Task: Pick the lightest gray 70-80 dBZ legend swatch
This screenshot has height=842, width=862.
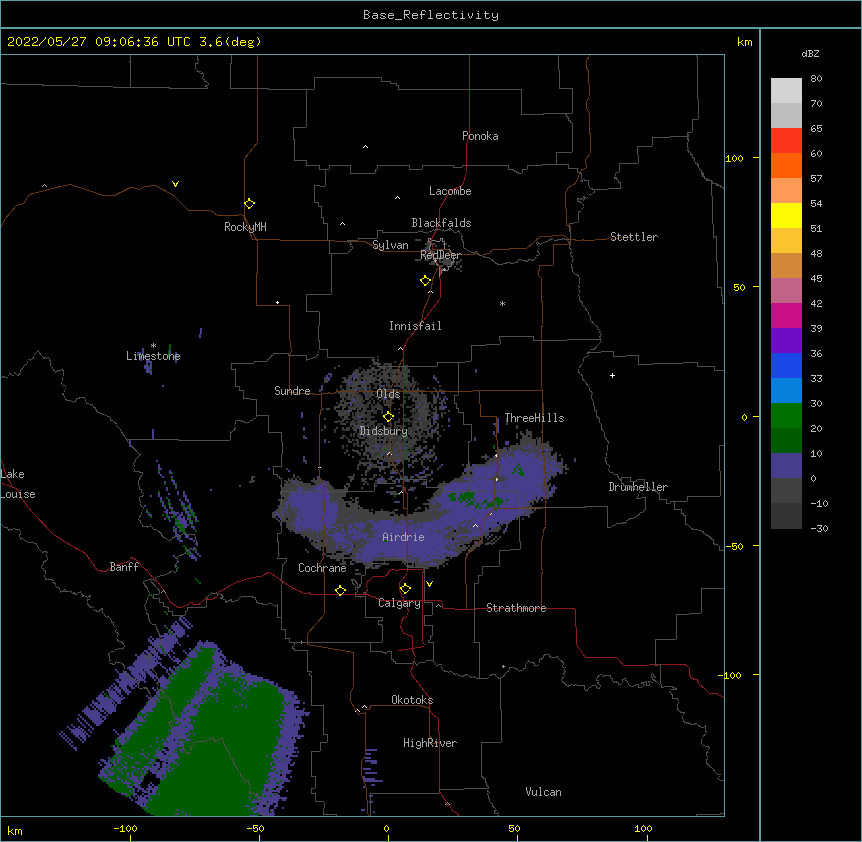Action: tap(786, 91)
